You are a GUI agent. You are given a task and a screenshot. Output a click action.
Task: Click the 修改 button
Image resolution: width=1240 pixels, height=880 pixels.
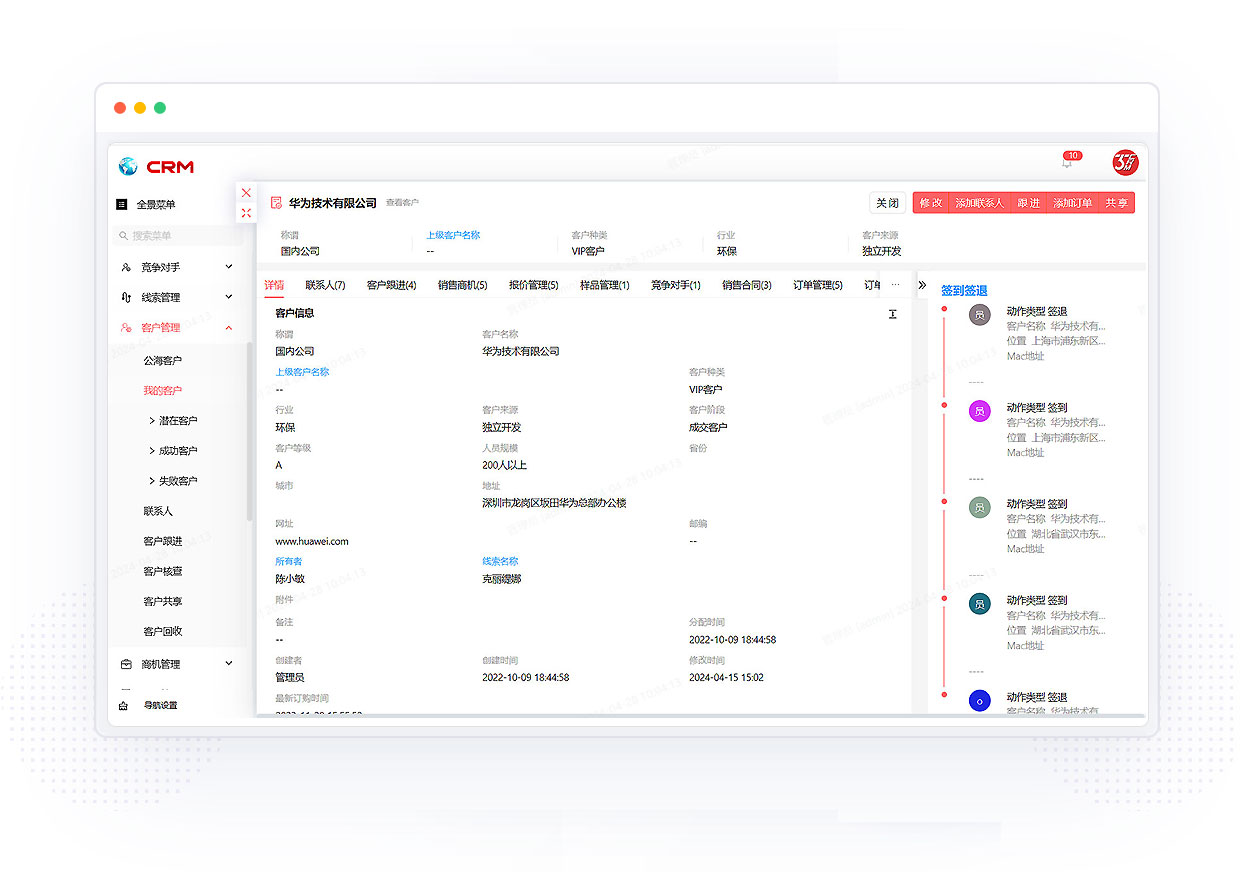click(931, 203)
